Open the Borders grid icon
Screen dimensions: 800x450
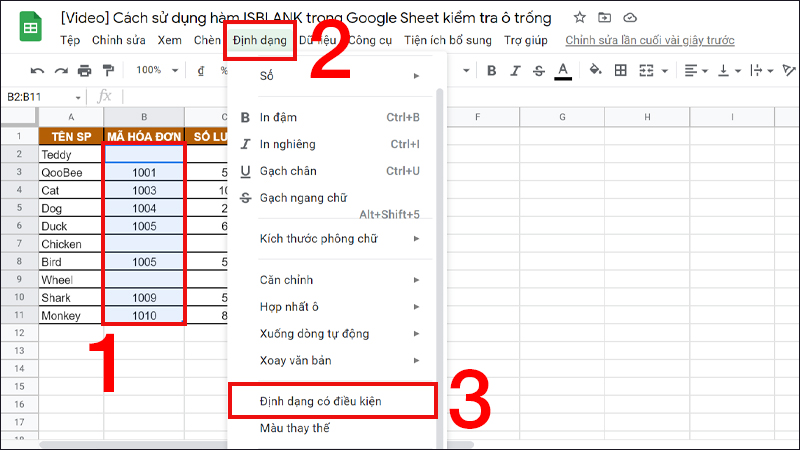click(621, 70)
